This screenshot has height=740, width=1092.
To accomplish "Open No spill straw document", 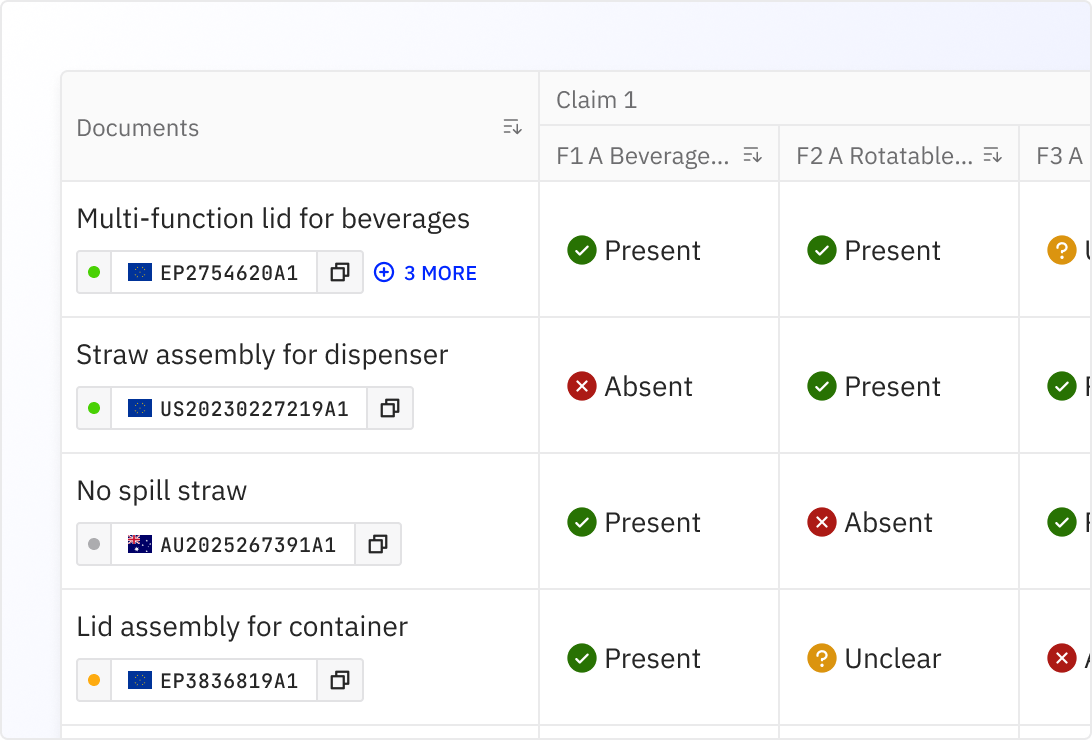I will pos(162,491).
